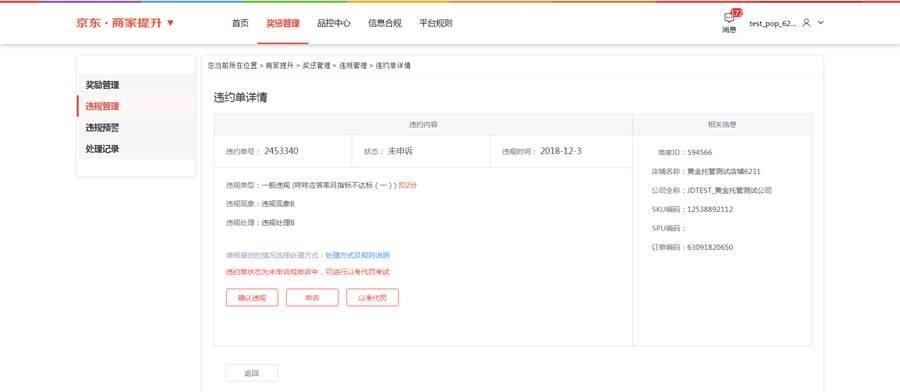900x392 pixels.
Task: Click 商家提升 in breadcrumb
Action: click(280, 66)
